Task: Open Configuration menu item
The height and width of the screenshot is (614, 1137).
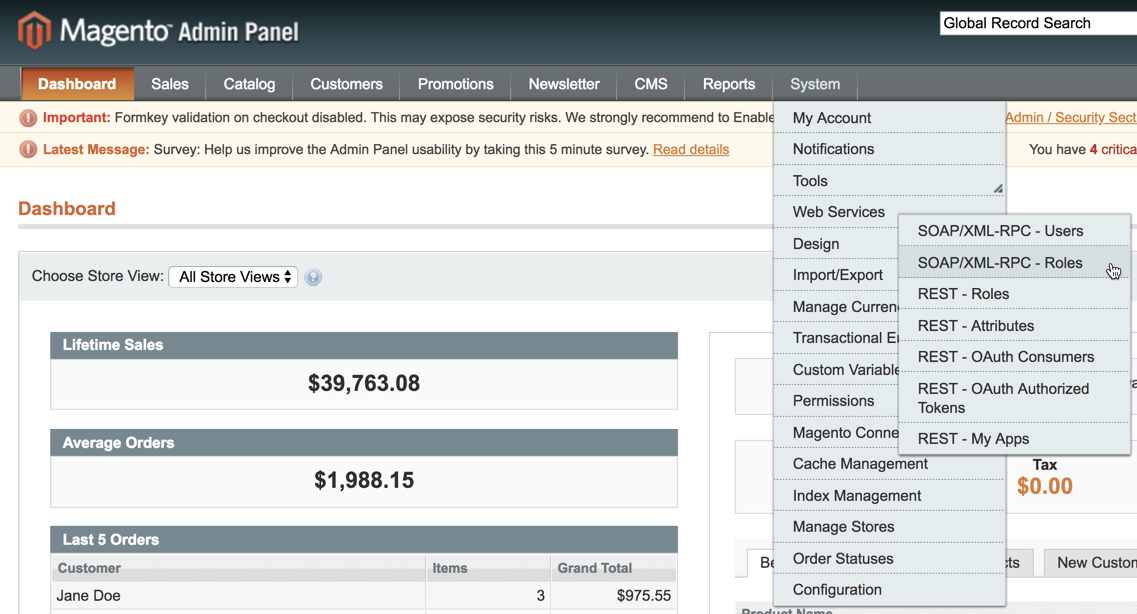Action: [889, 590]
